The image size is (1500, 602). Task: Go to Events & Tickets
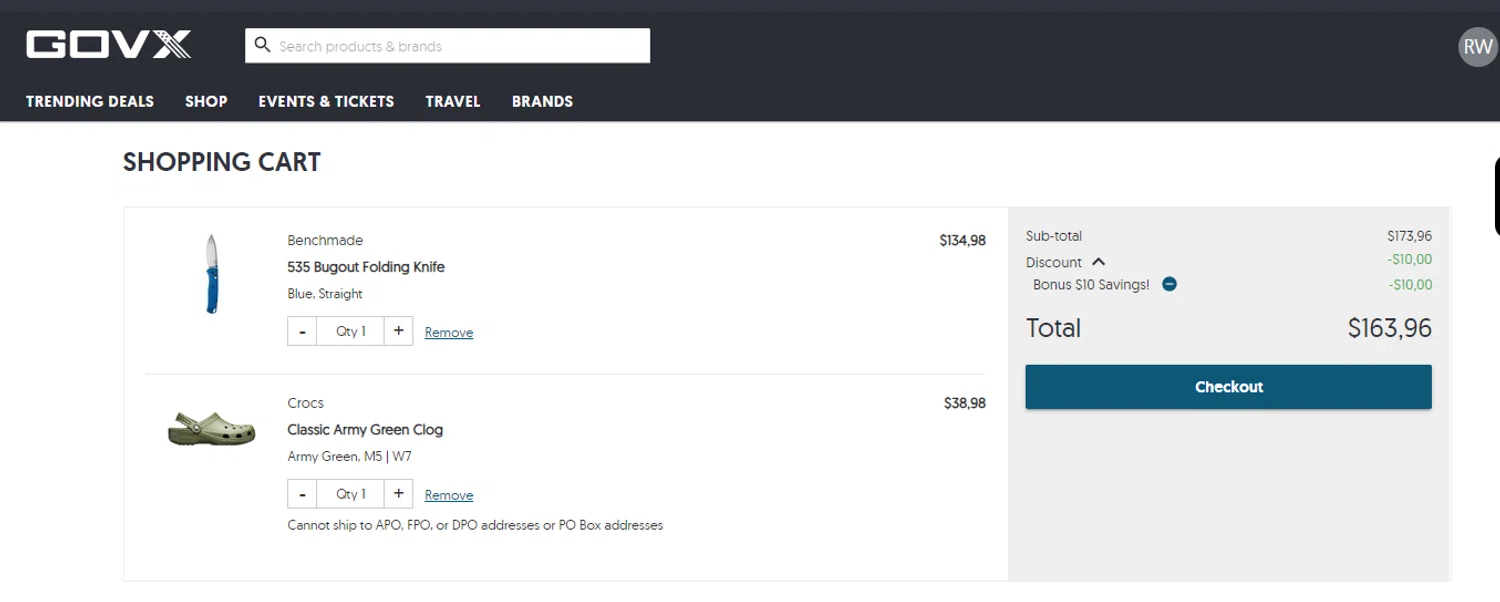326,101
